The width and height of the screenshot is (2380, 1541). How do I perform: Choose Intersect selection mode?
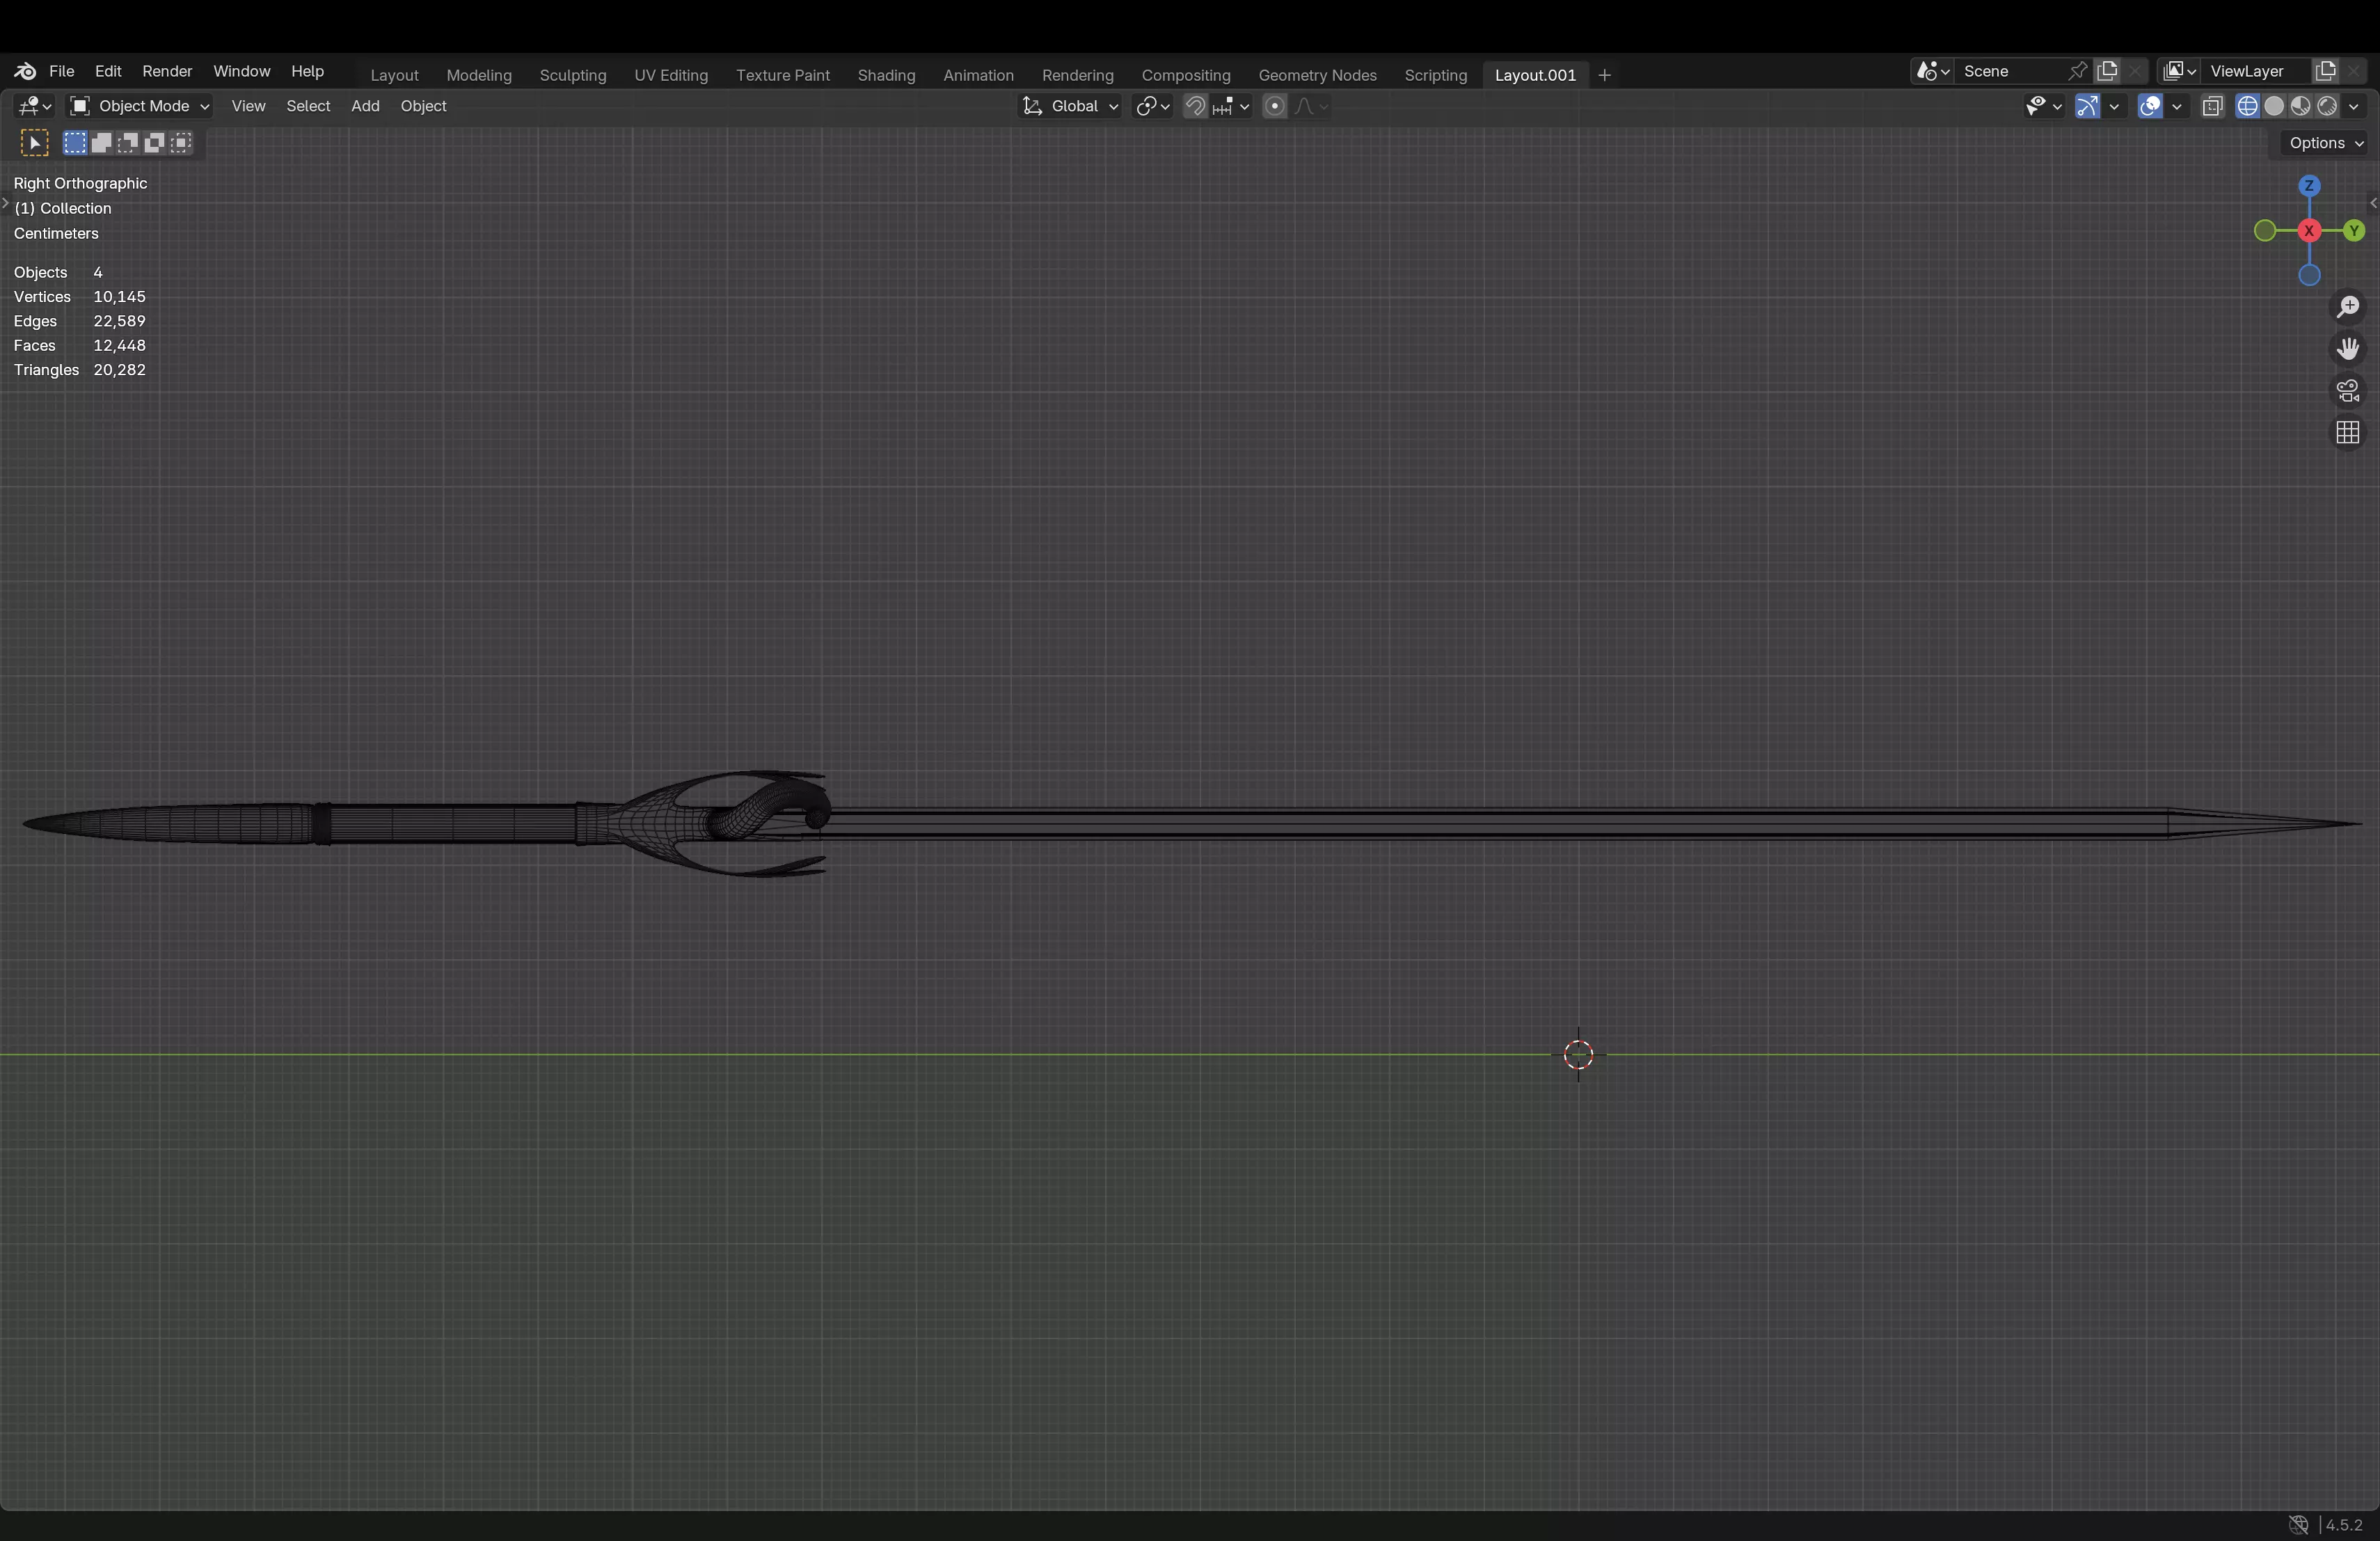coord(181,143)
